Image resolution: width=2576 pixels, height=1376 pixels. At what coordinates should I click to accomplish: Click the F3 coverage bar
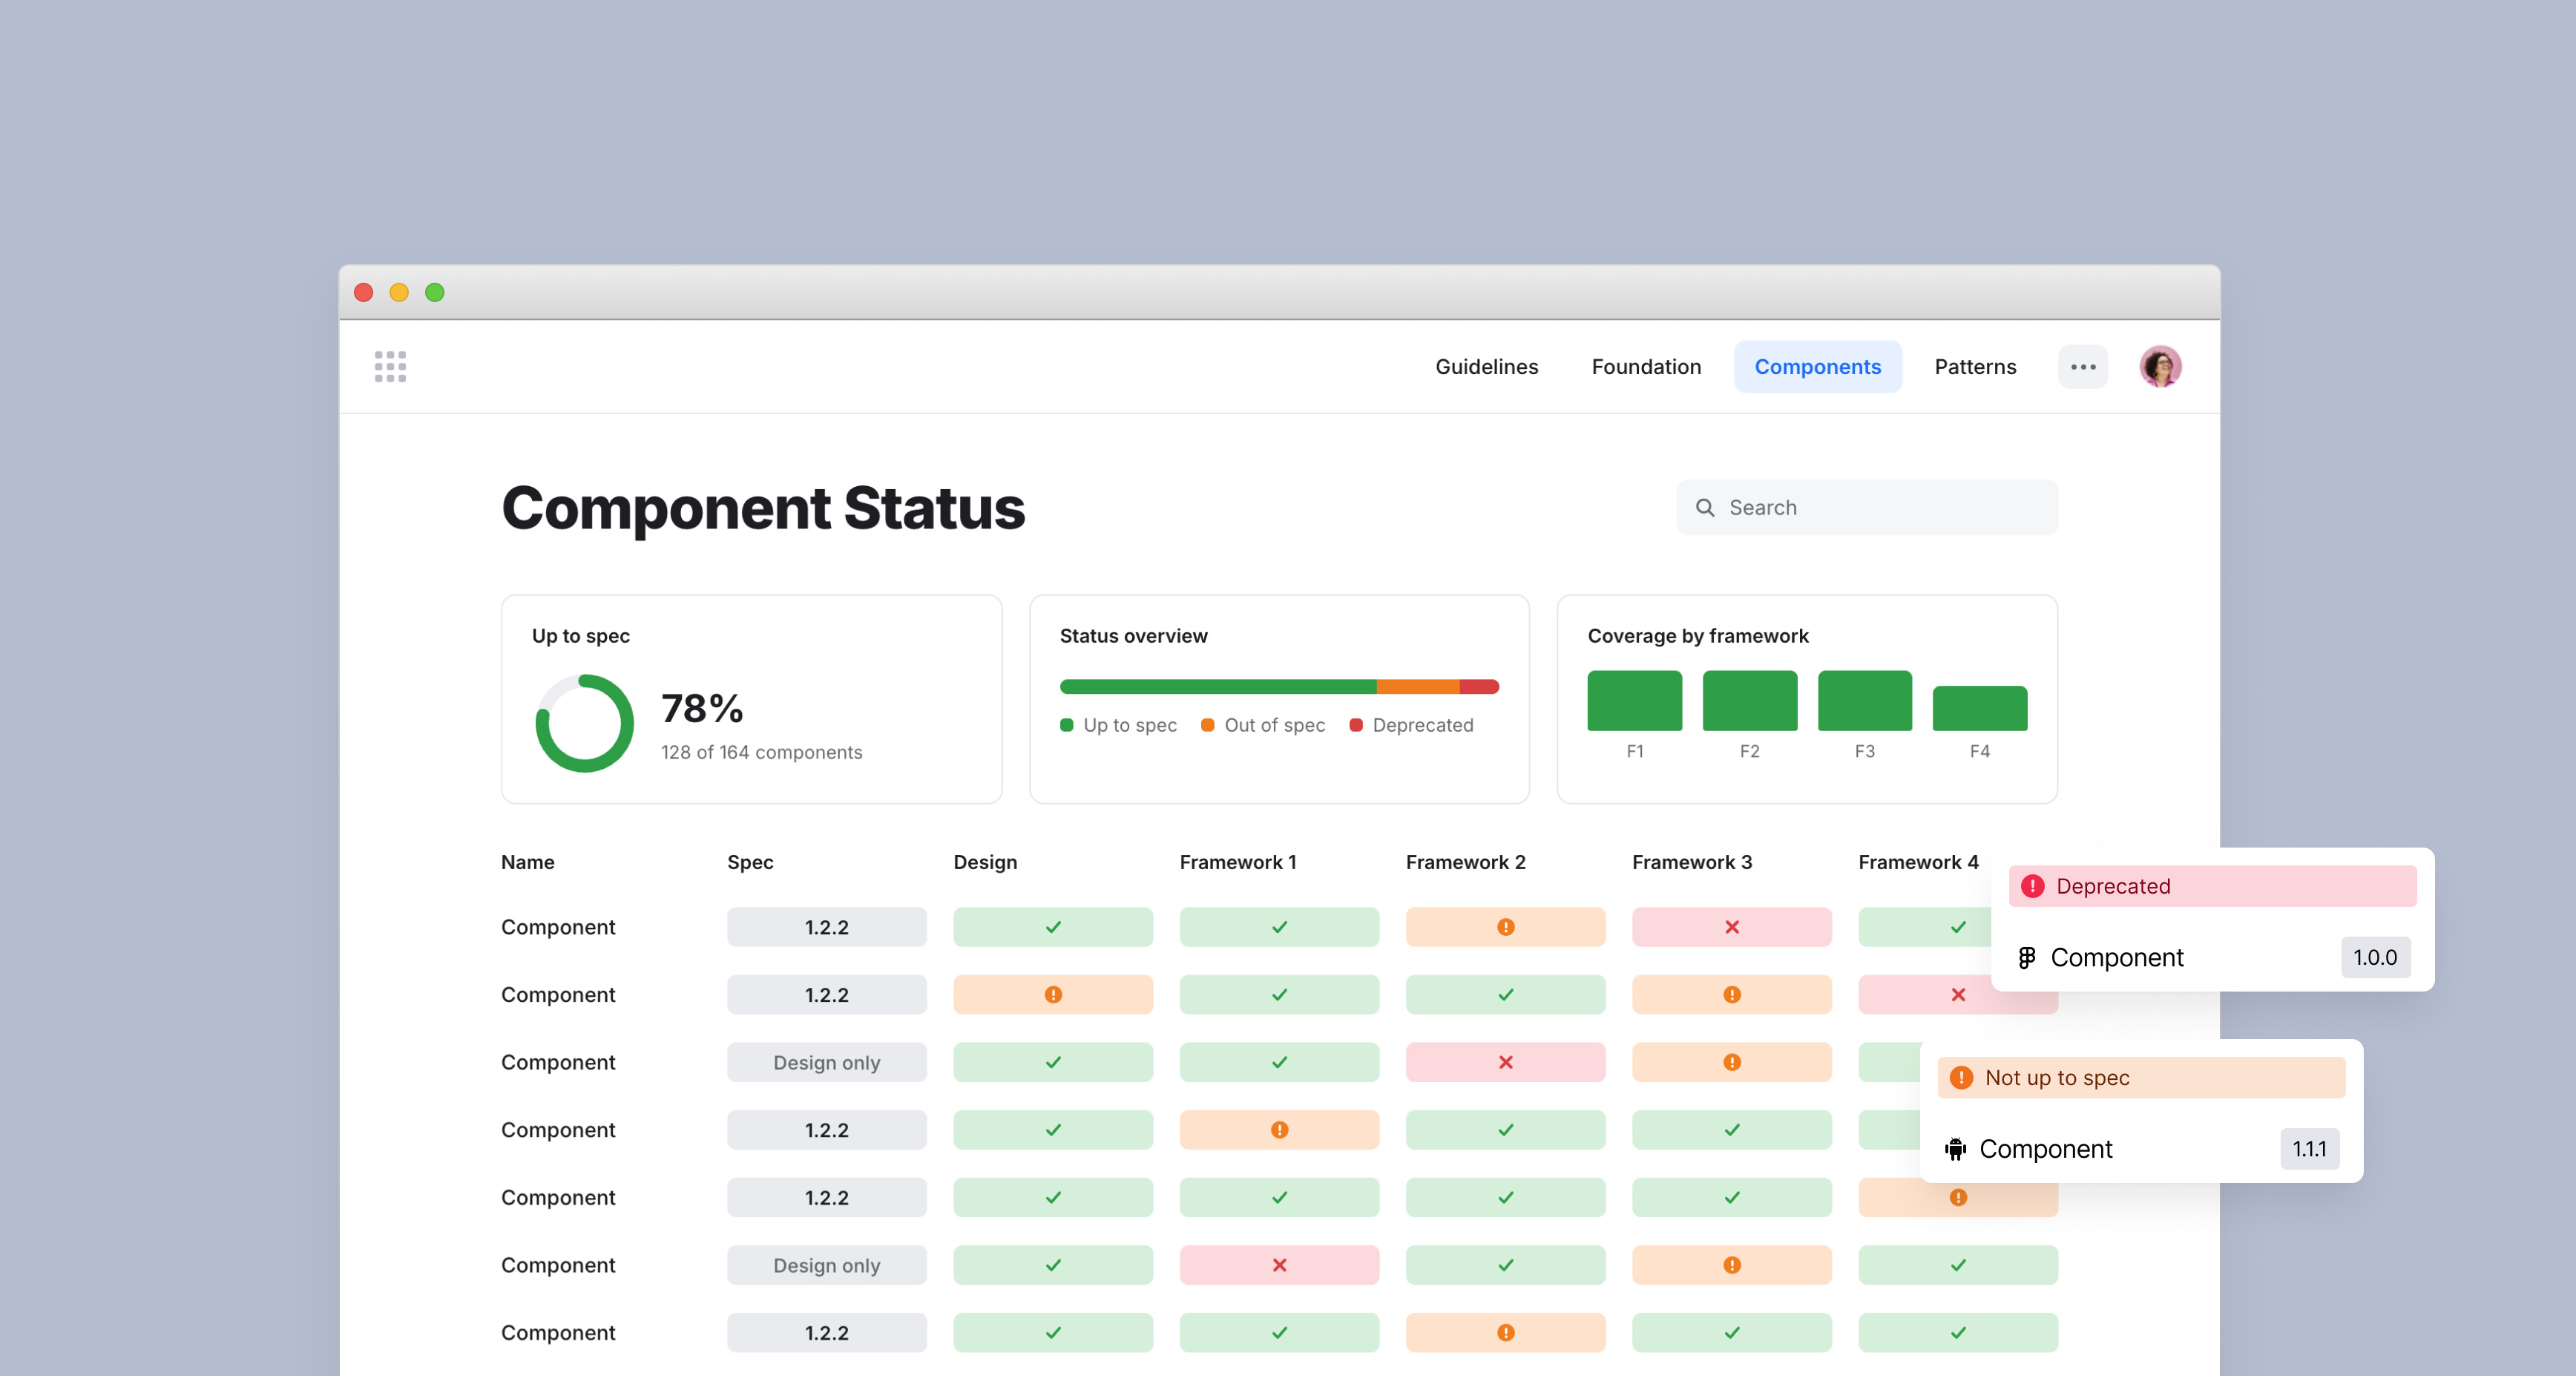1864,700
